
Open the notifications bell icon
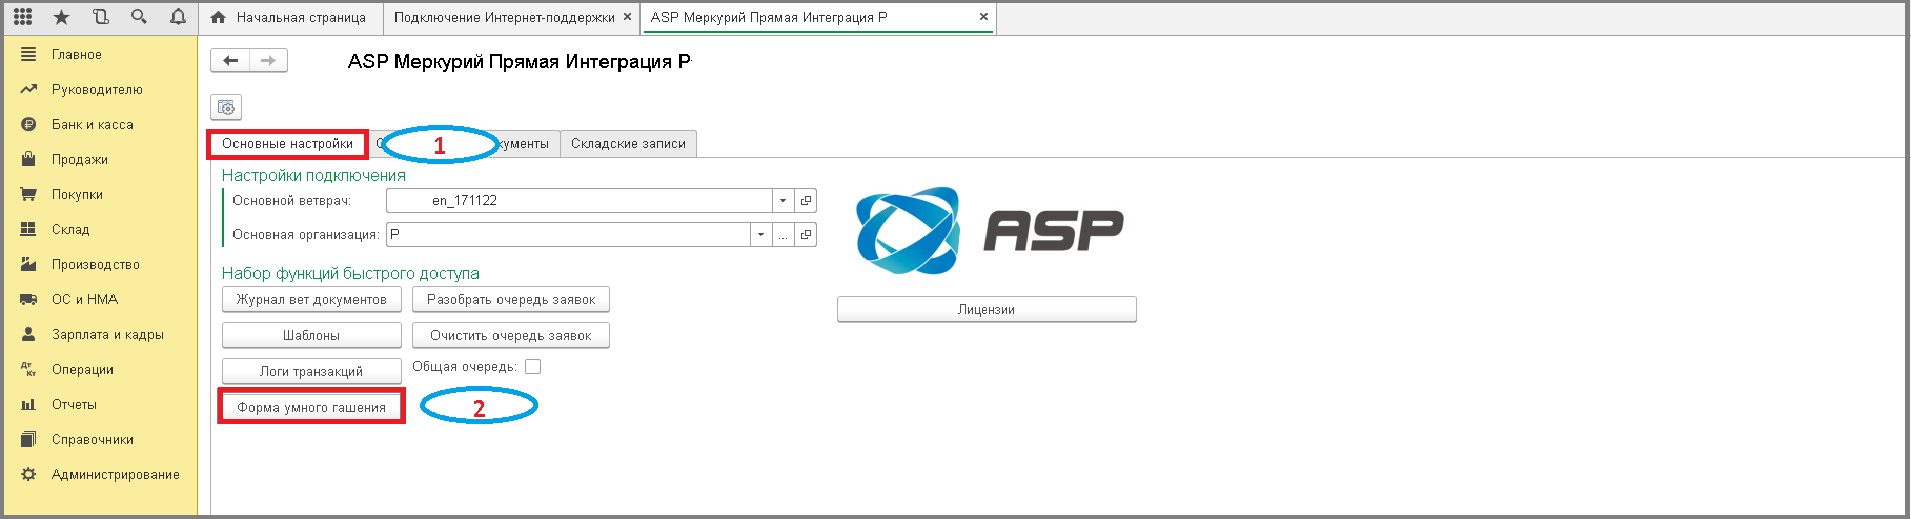tap(178, 17)
